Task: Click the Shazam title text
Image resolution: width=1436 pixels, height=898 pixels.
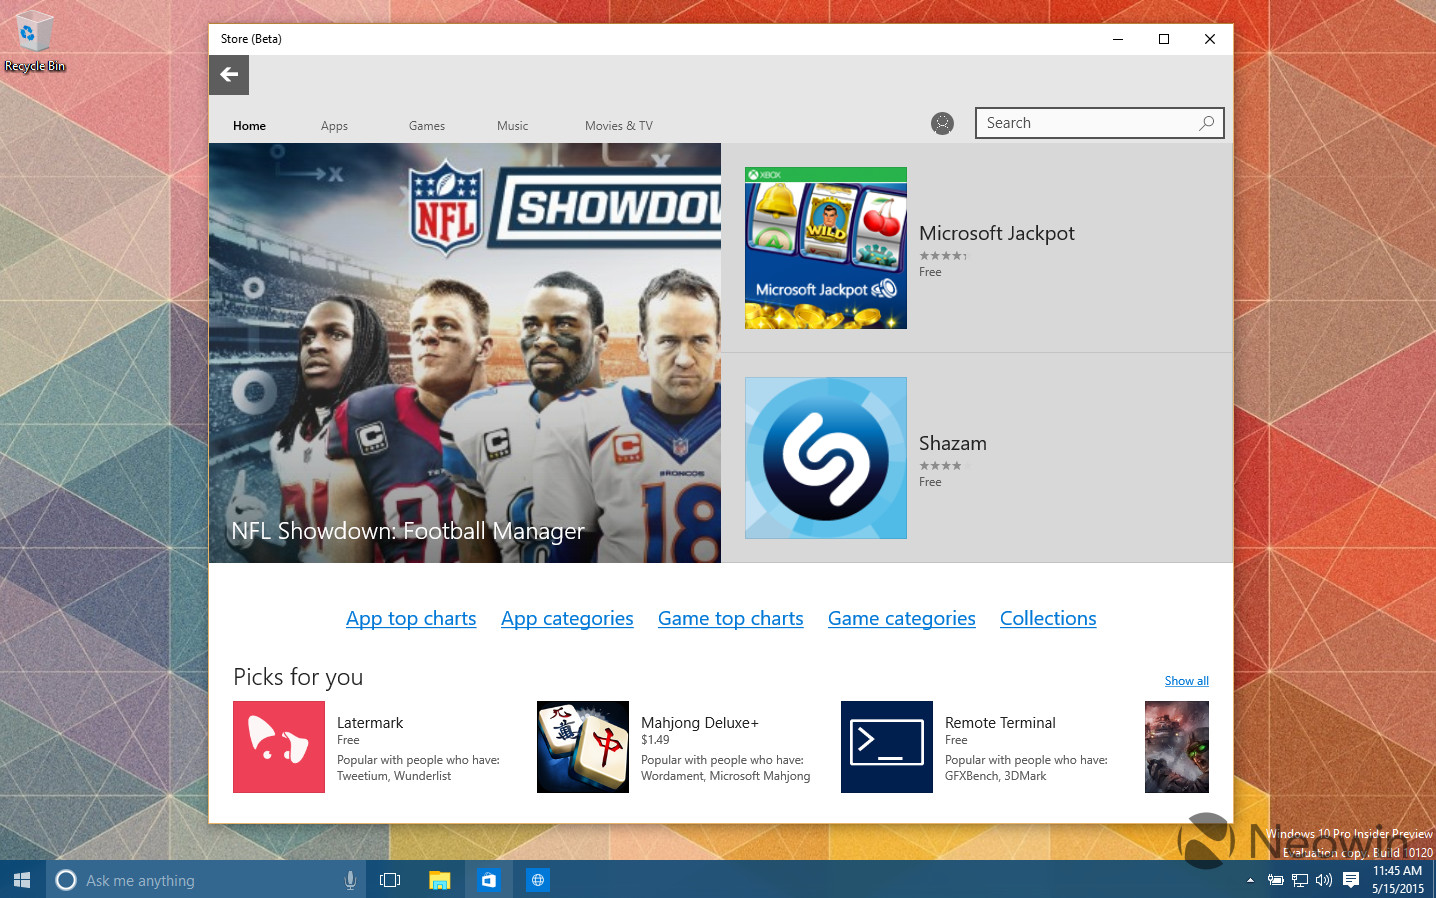Action: tap(953, 443)
